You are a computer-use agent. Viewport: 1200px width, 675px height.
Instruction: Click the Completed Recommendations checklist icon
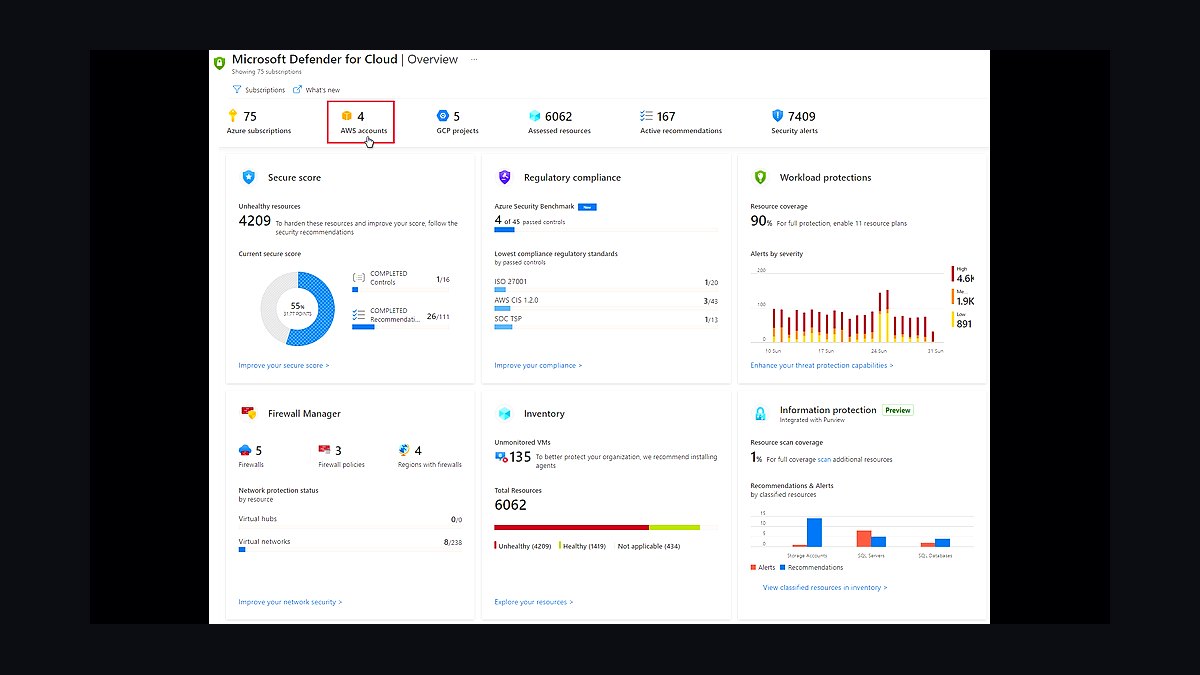(x=359, y=315)
